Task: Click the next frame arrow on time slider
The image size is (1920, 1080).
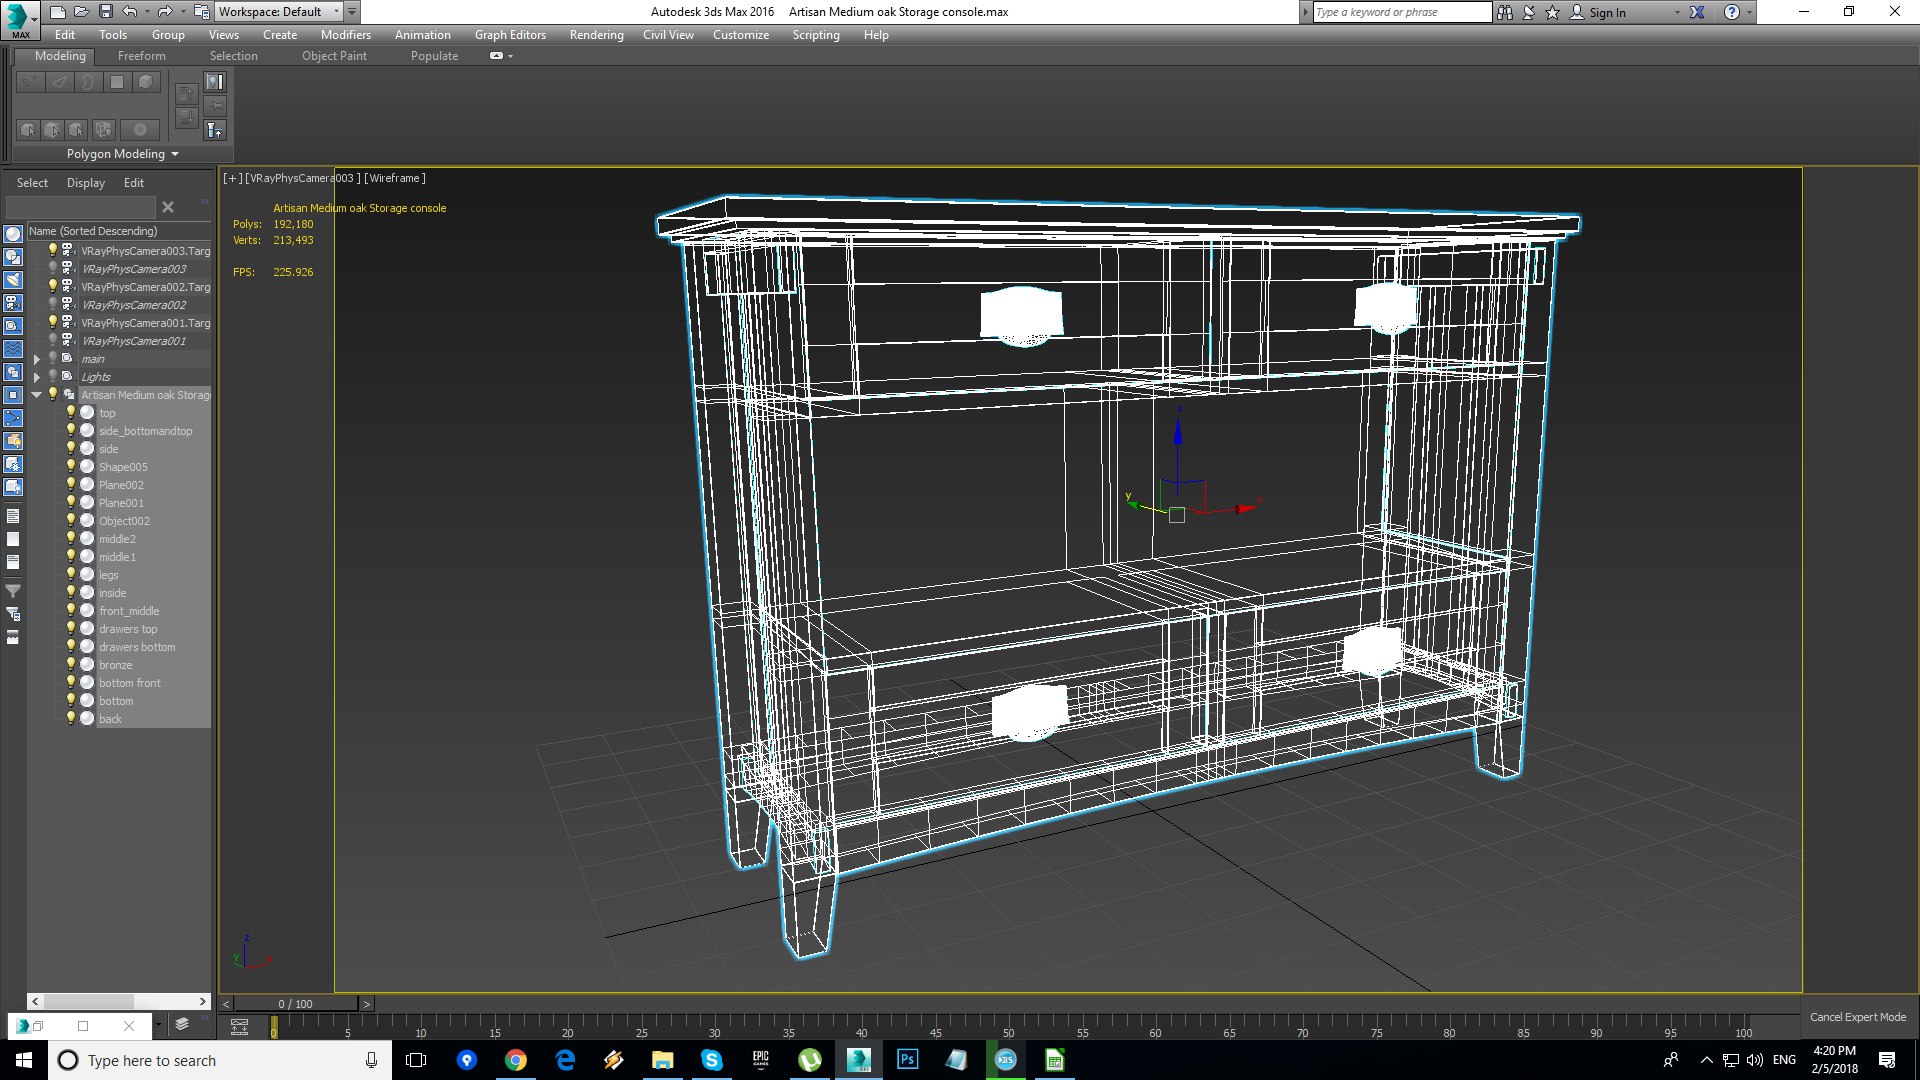Action: (366, 1004)
